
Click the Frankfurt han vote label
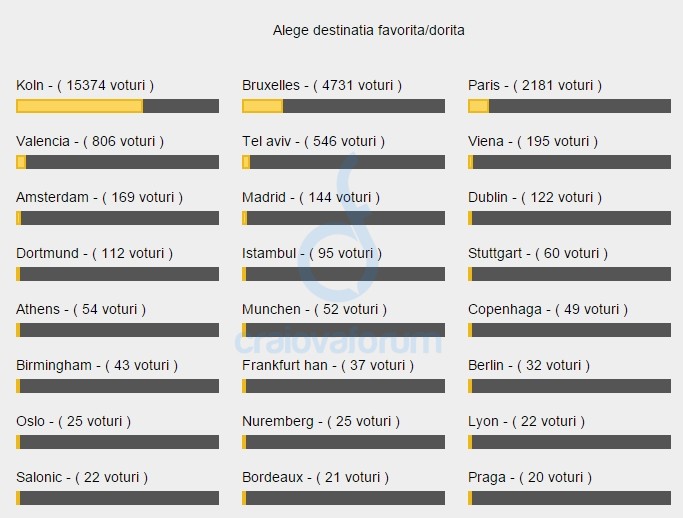[328, 366]
